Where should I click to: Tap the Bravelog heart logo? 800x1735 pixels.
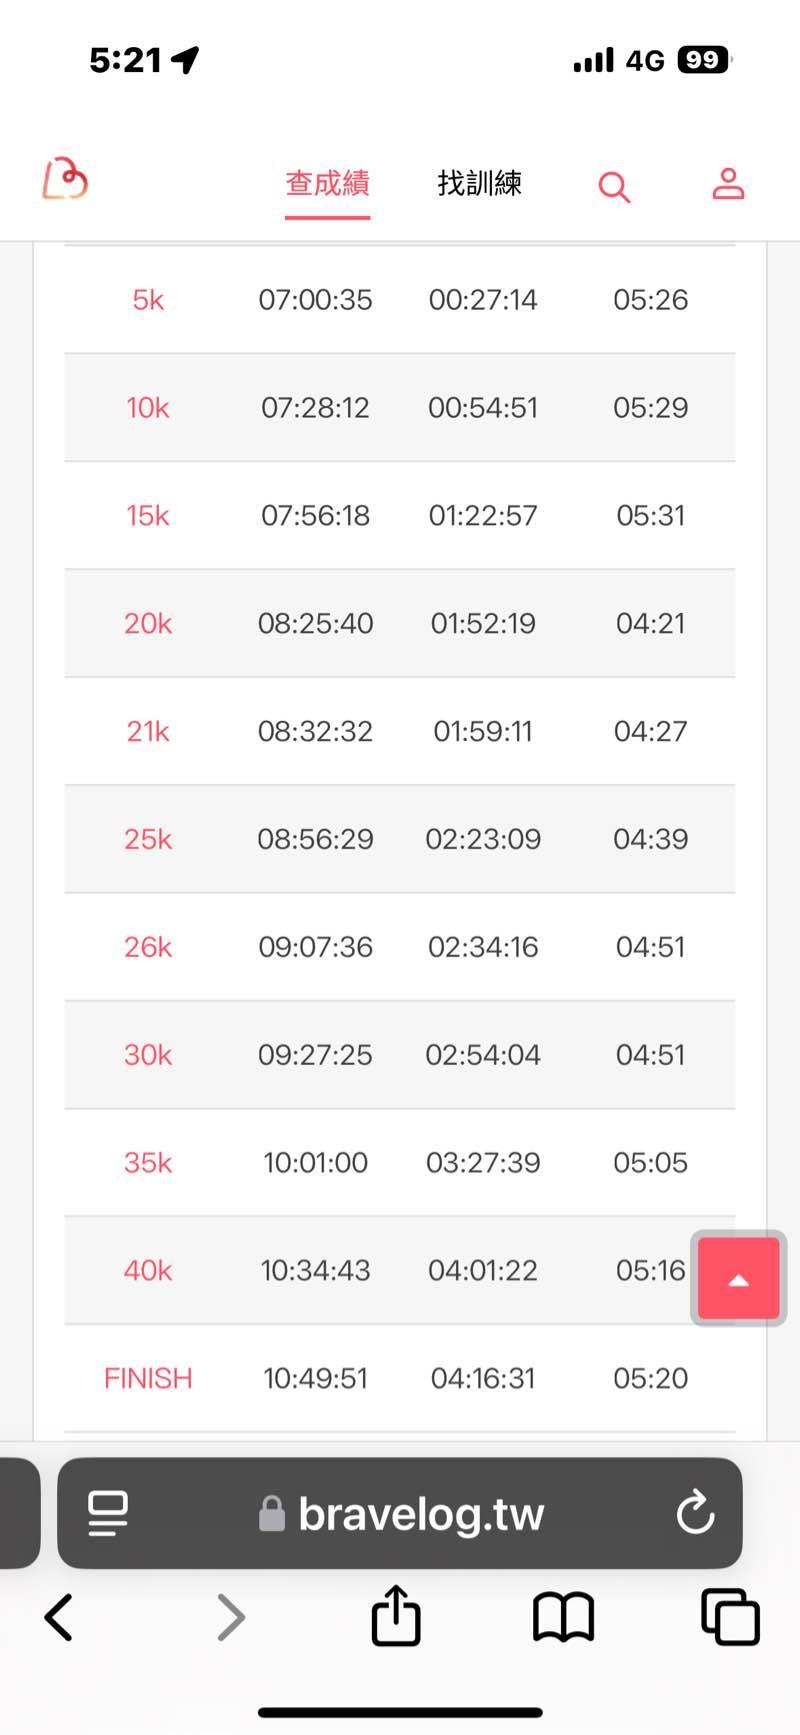pyautogui.click(x=65, y=180)
